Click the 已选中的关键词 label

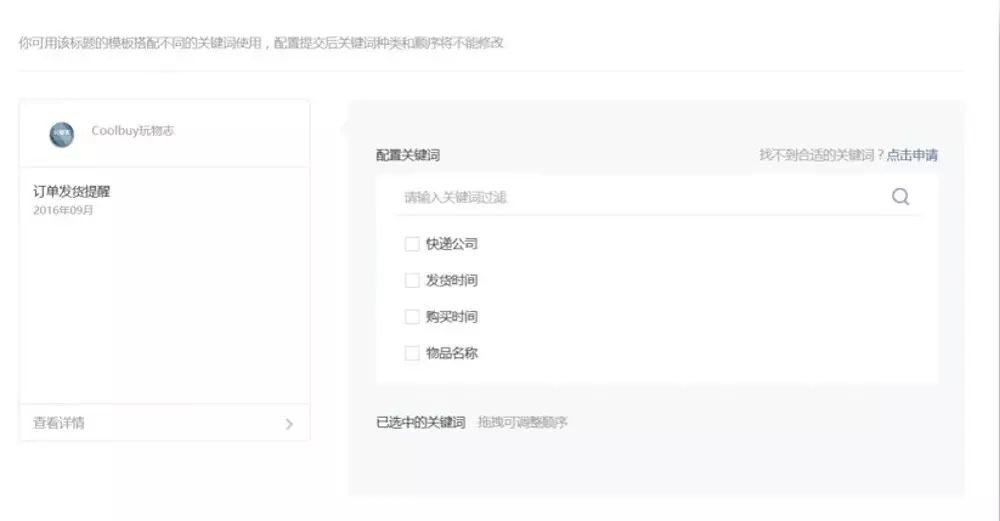(421, 422)
